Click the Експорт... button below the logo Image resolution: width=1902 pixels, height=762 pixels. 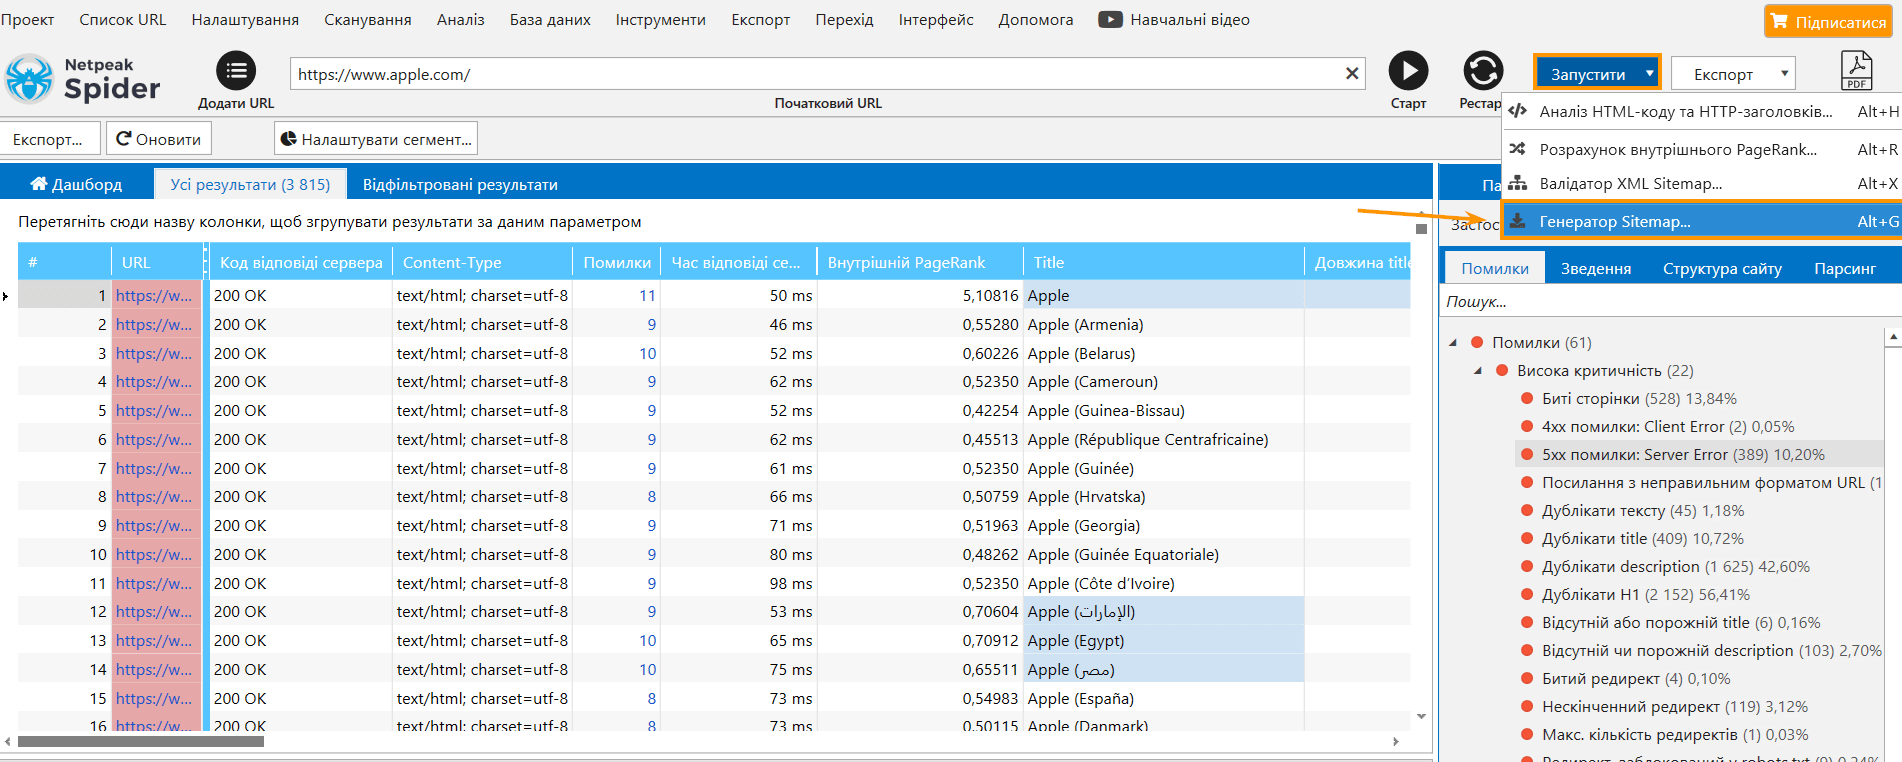pyautogui.click(x=51, y=139)
